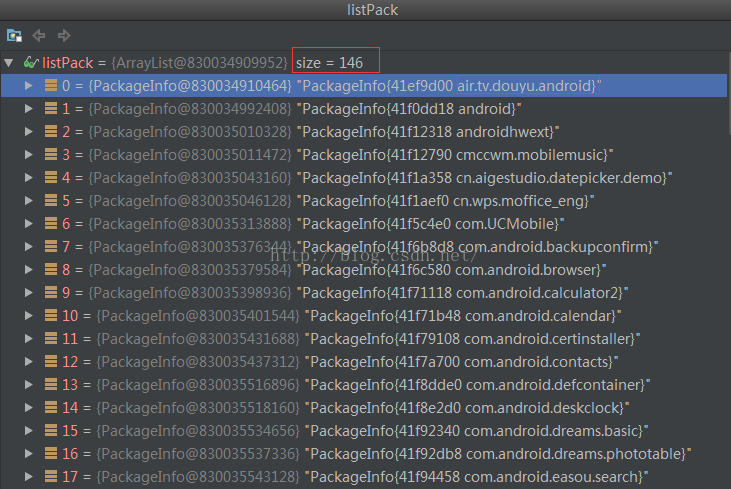This screenshot has height=489, width=731.
Task: Click the field icon of element 16
Action: (x=51, y=453)
